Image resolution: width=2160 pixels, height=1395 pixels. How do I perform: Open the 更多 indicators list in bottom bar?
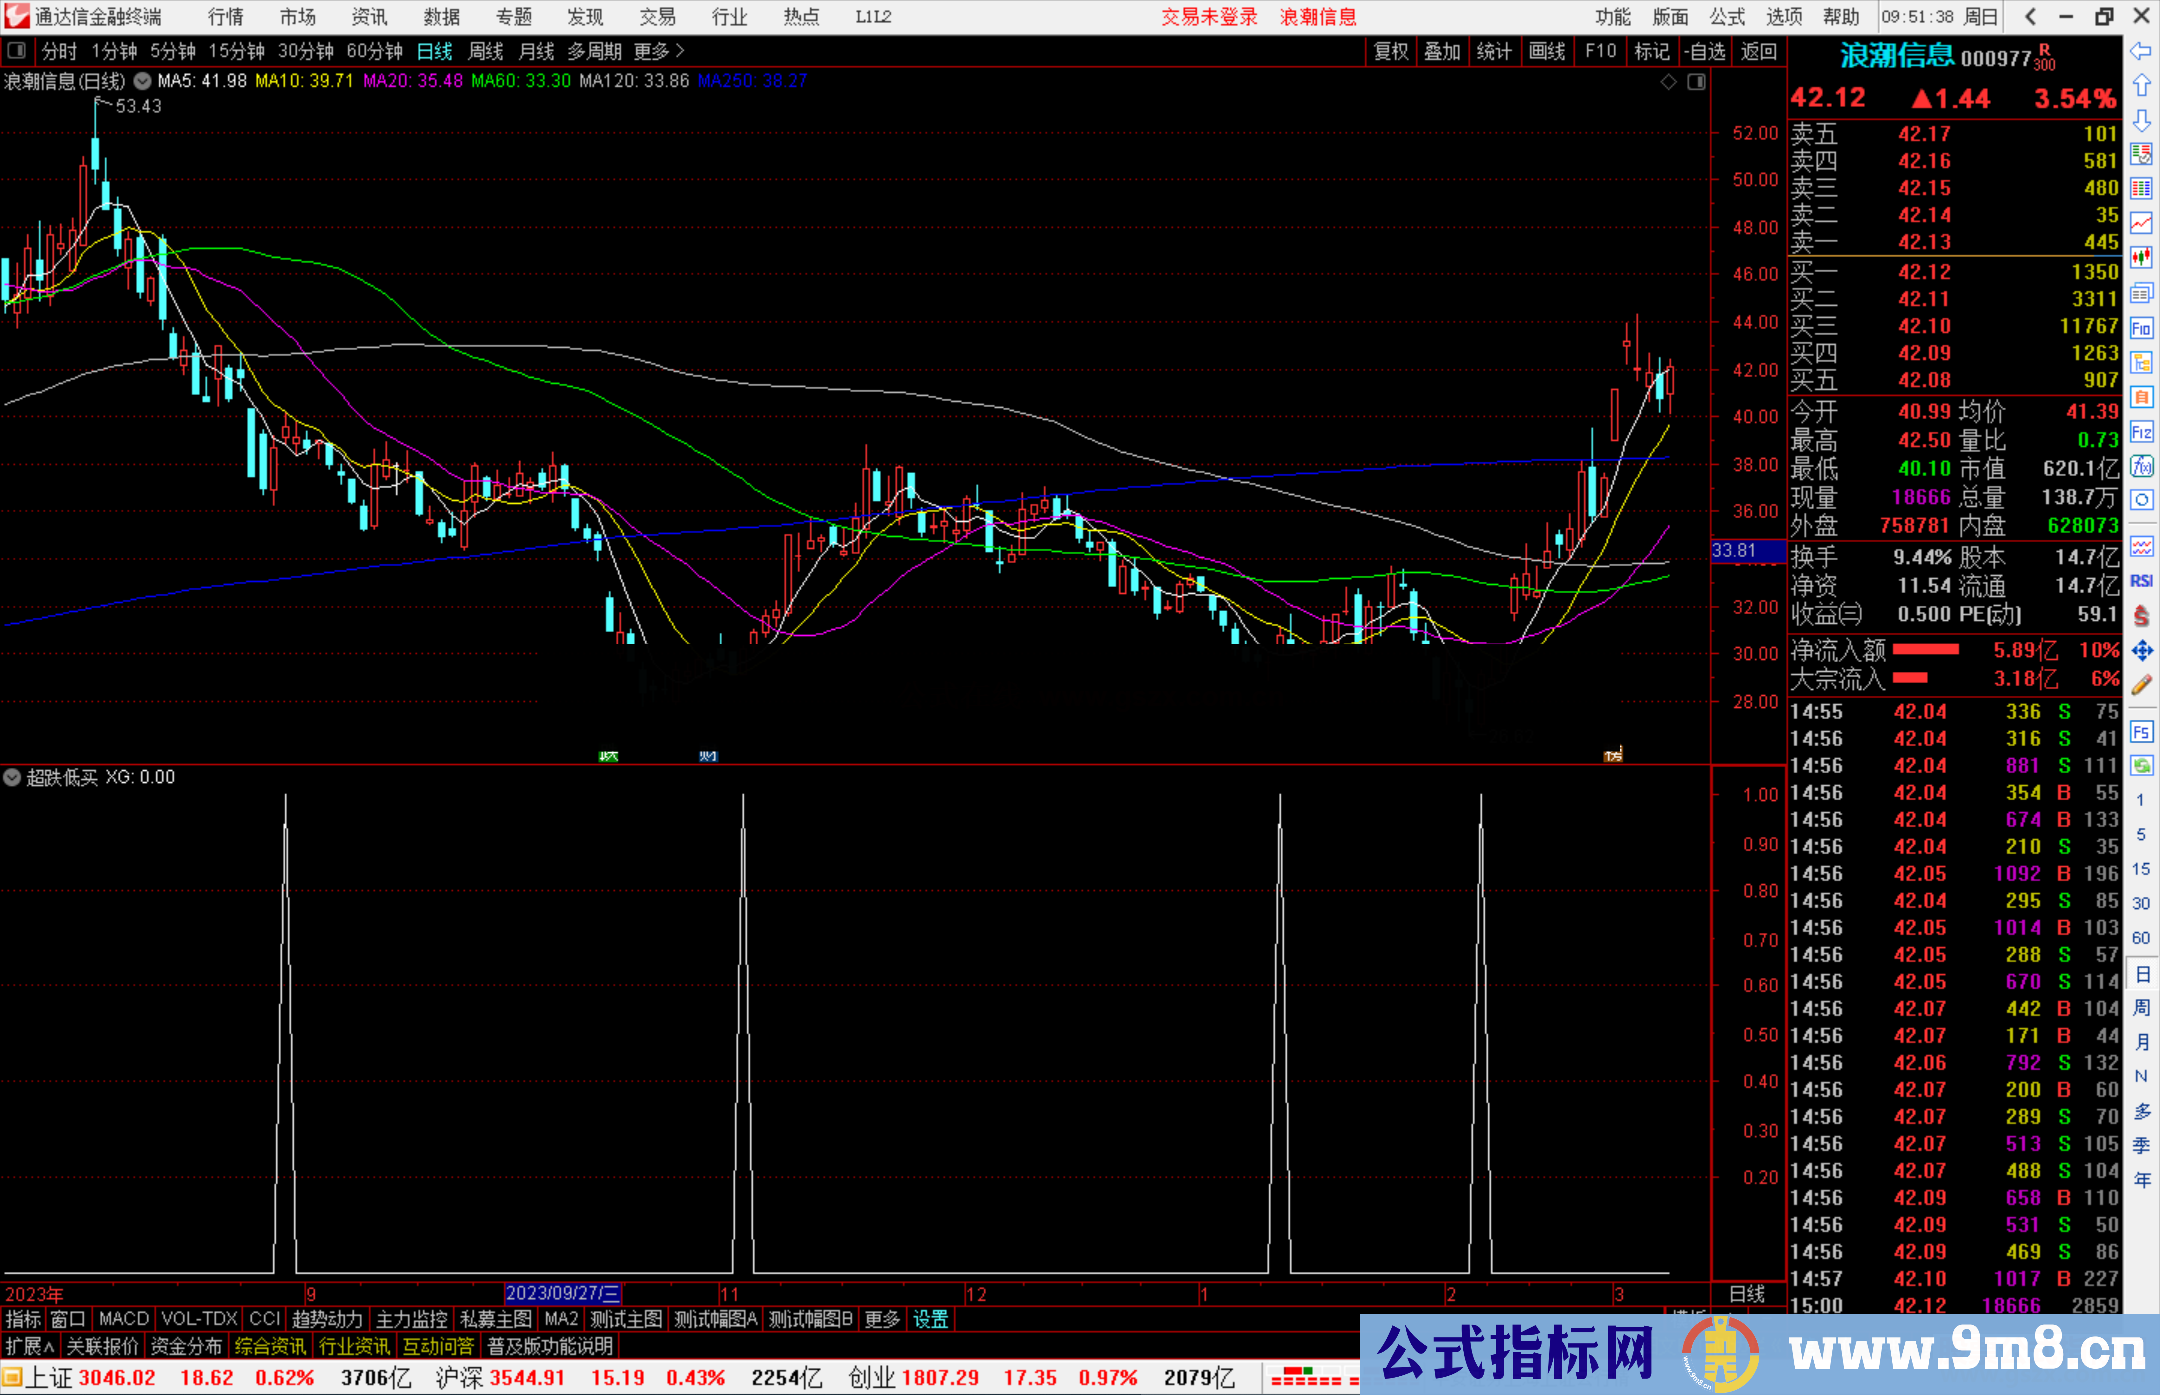coord(882,1319)
